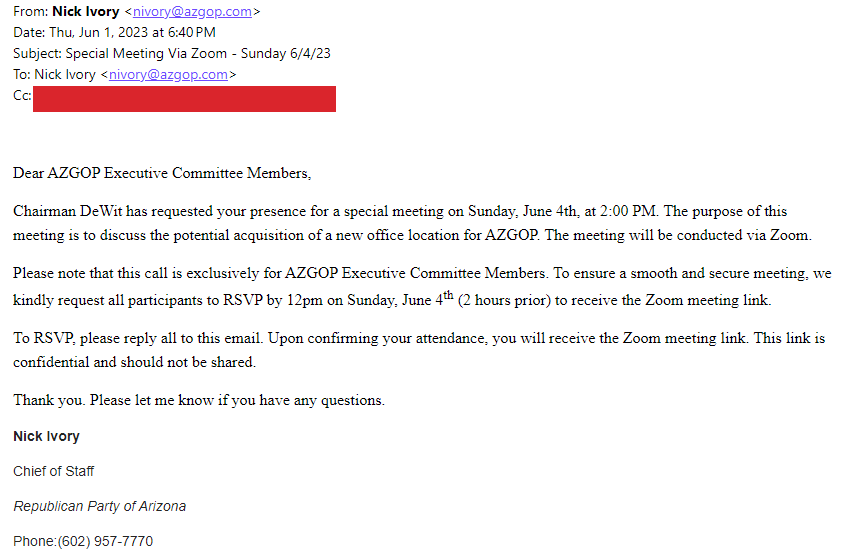This screenshot has height=560, width=852.
Task: Click the phone number (602) 957-7770
Action: coord(105,542)
